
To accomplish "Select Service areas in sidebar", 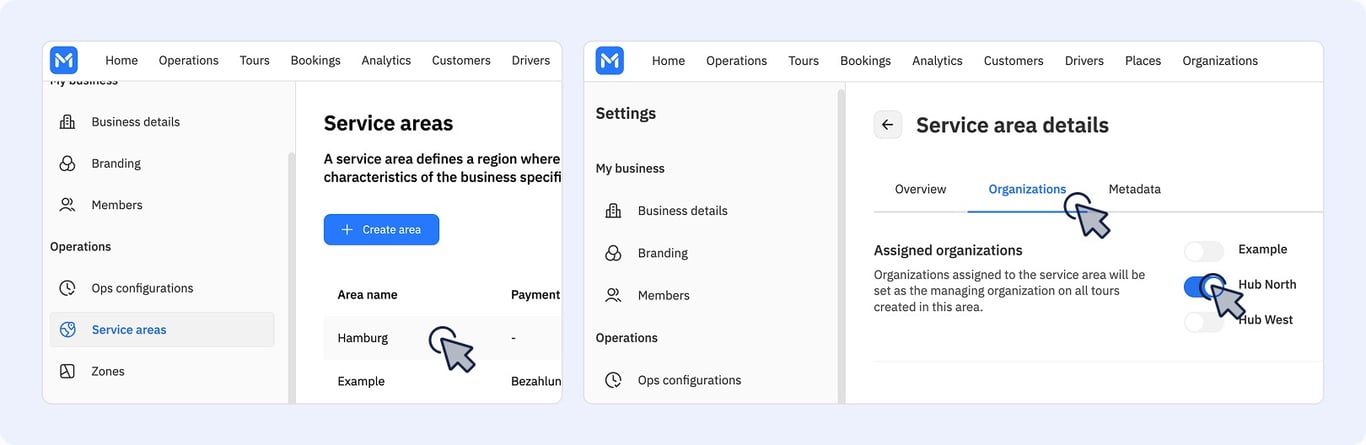I will [x=162, y=330].
